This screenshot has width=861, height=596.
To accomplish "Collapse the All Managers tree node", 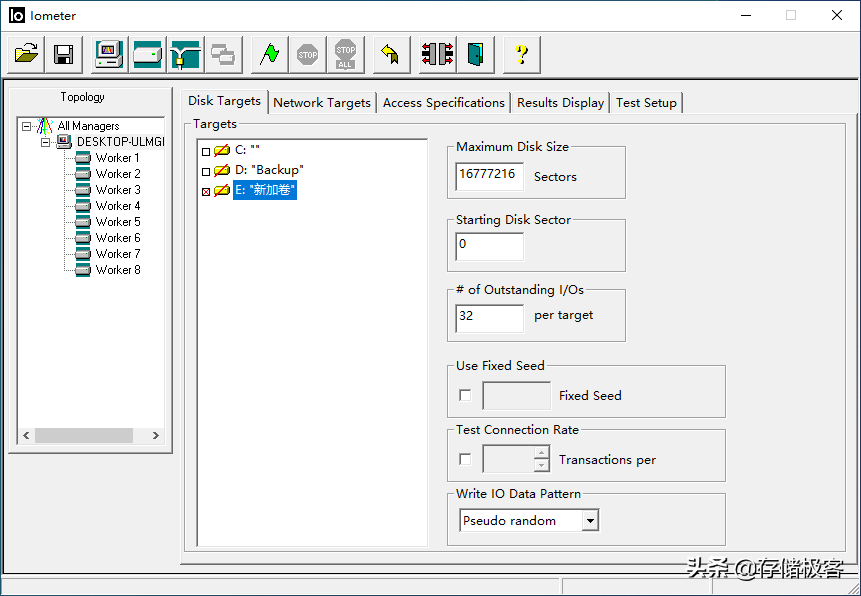I will point(27,127).
